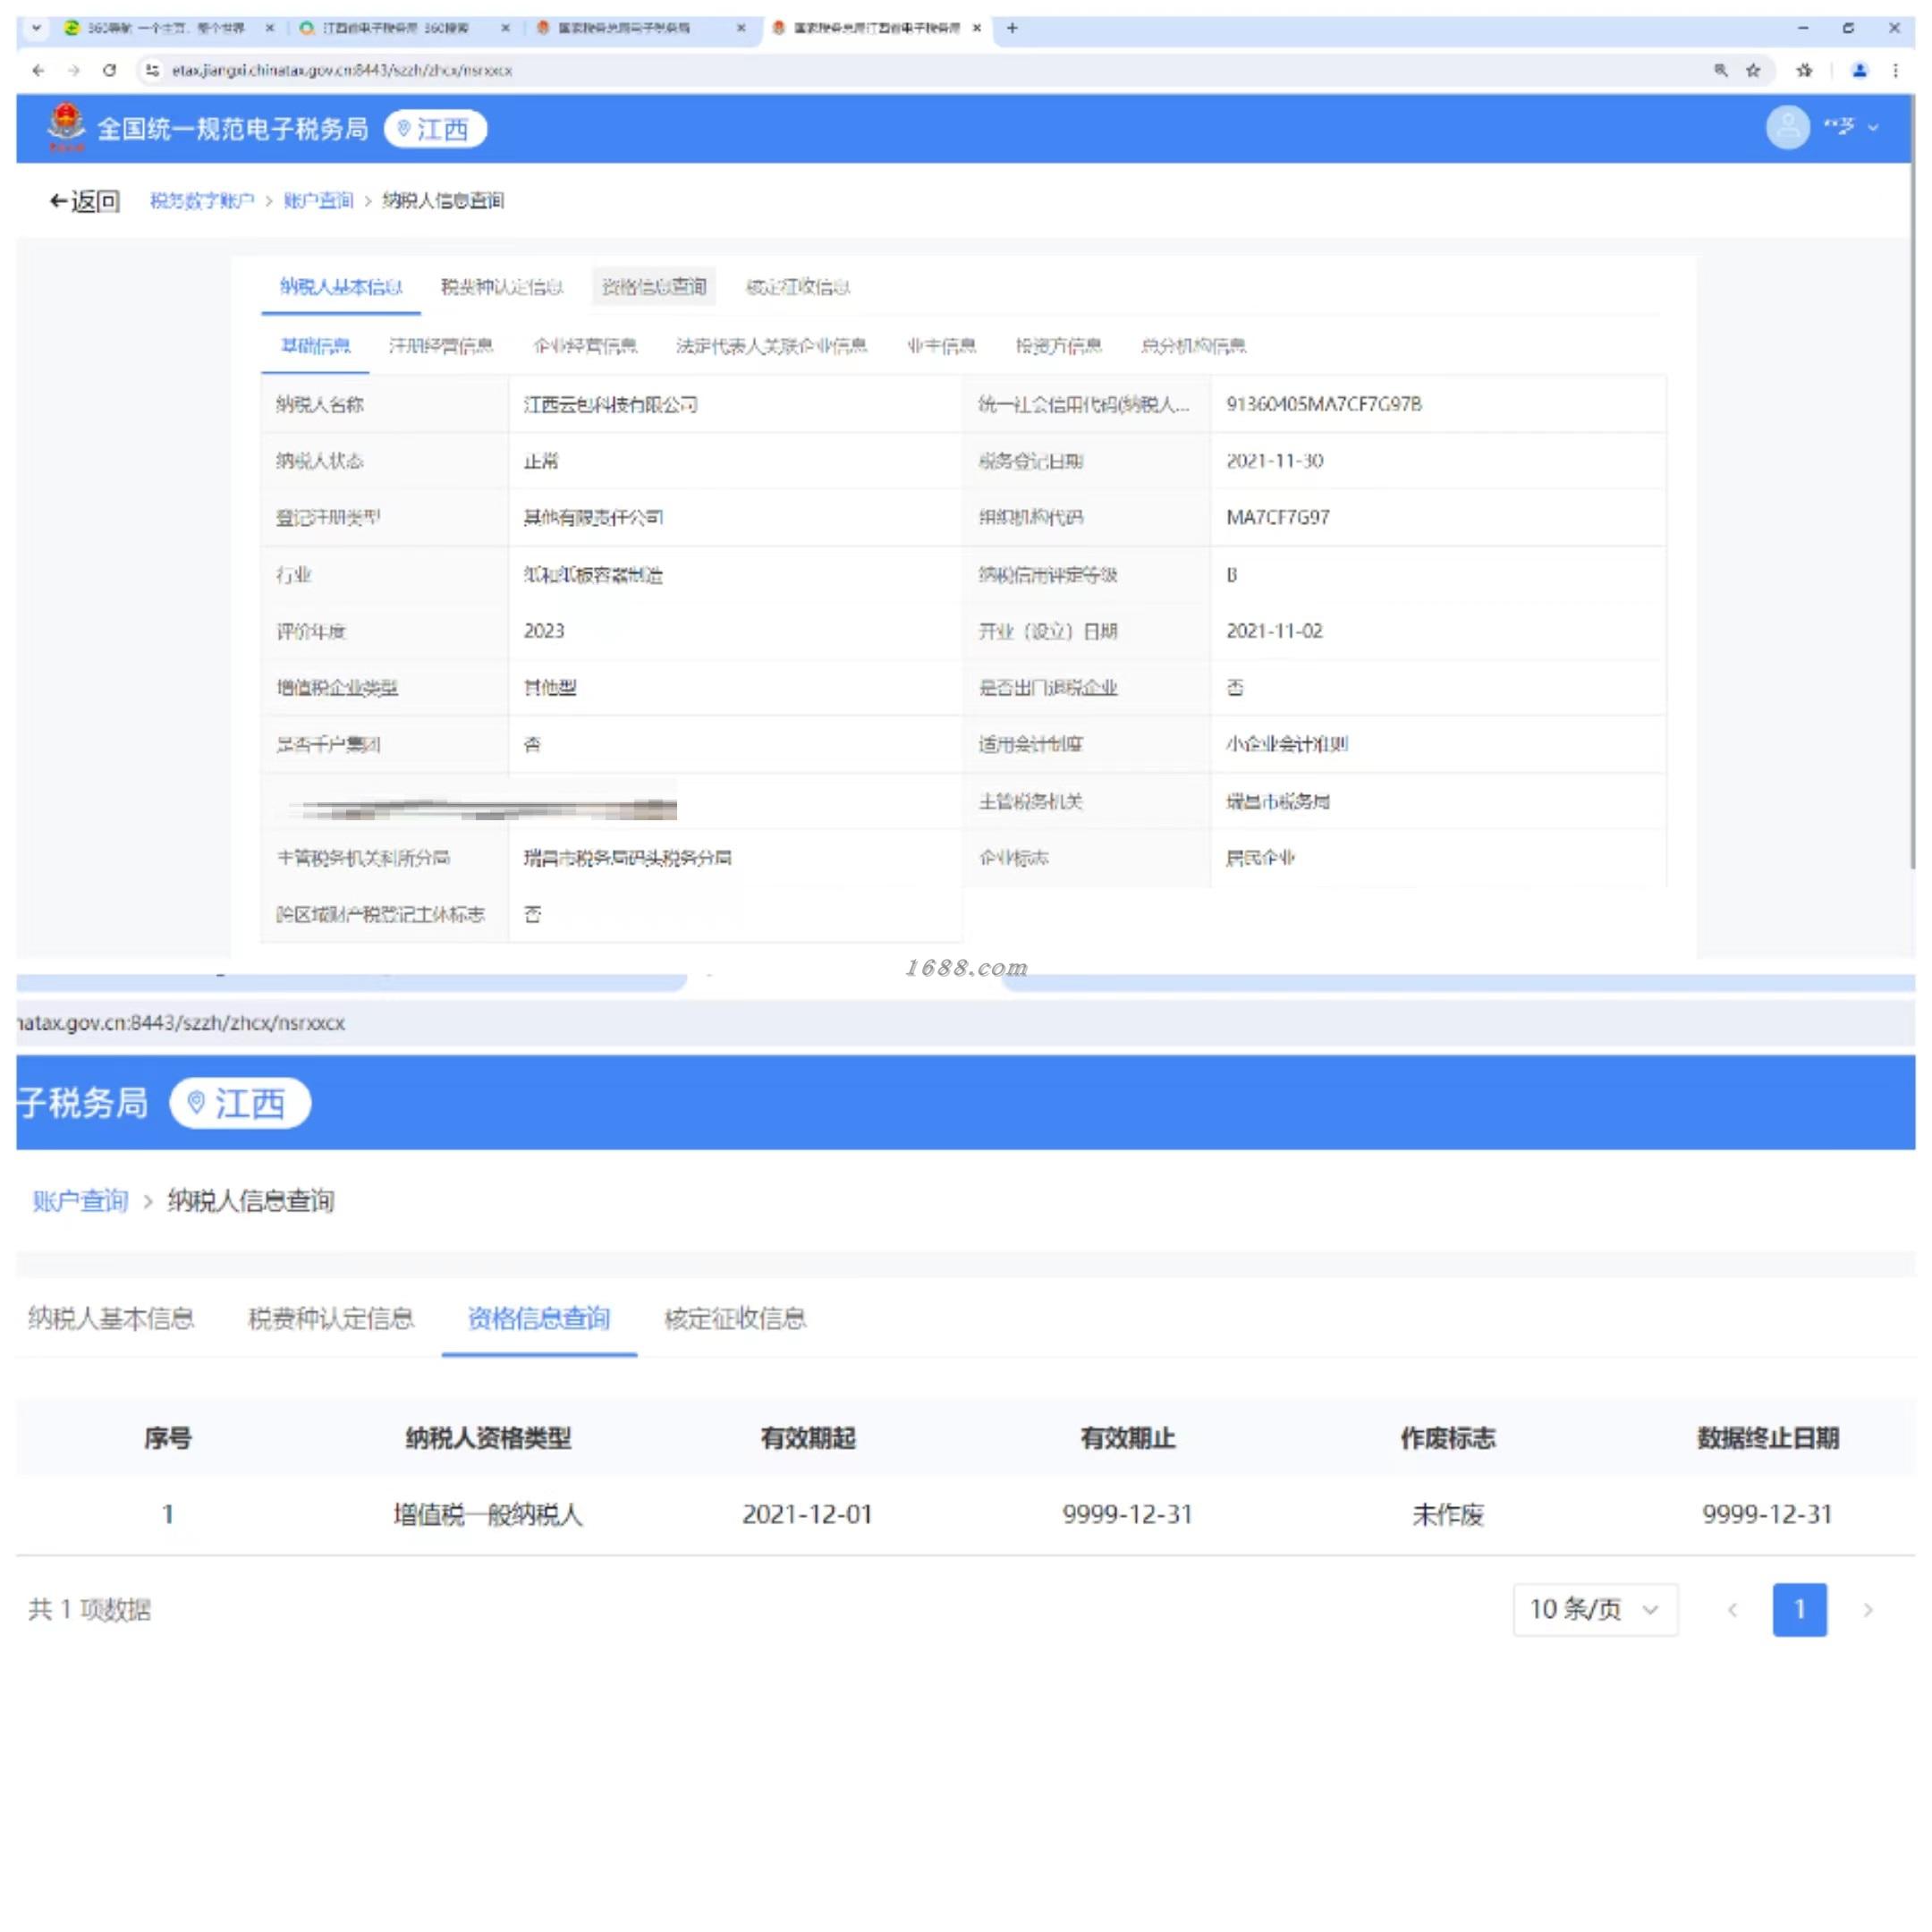
Task: Click the browser back arrow icon
Action: click(x=38, y=70)
